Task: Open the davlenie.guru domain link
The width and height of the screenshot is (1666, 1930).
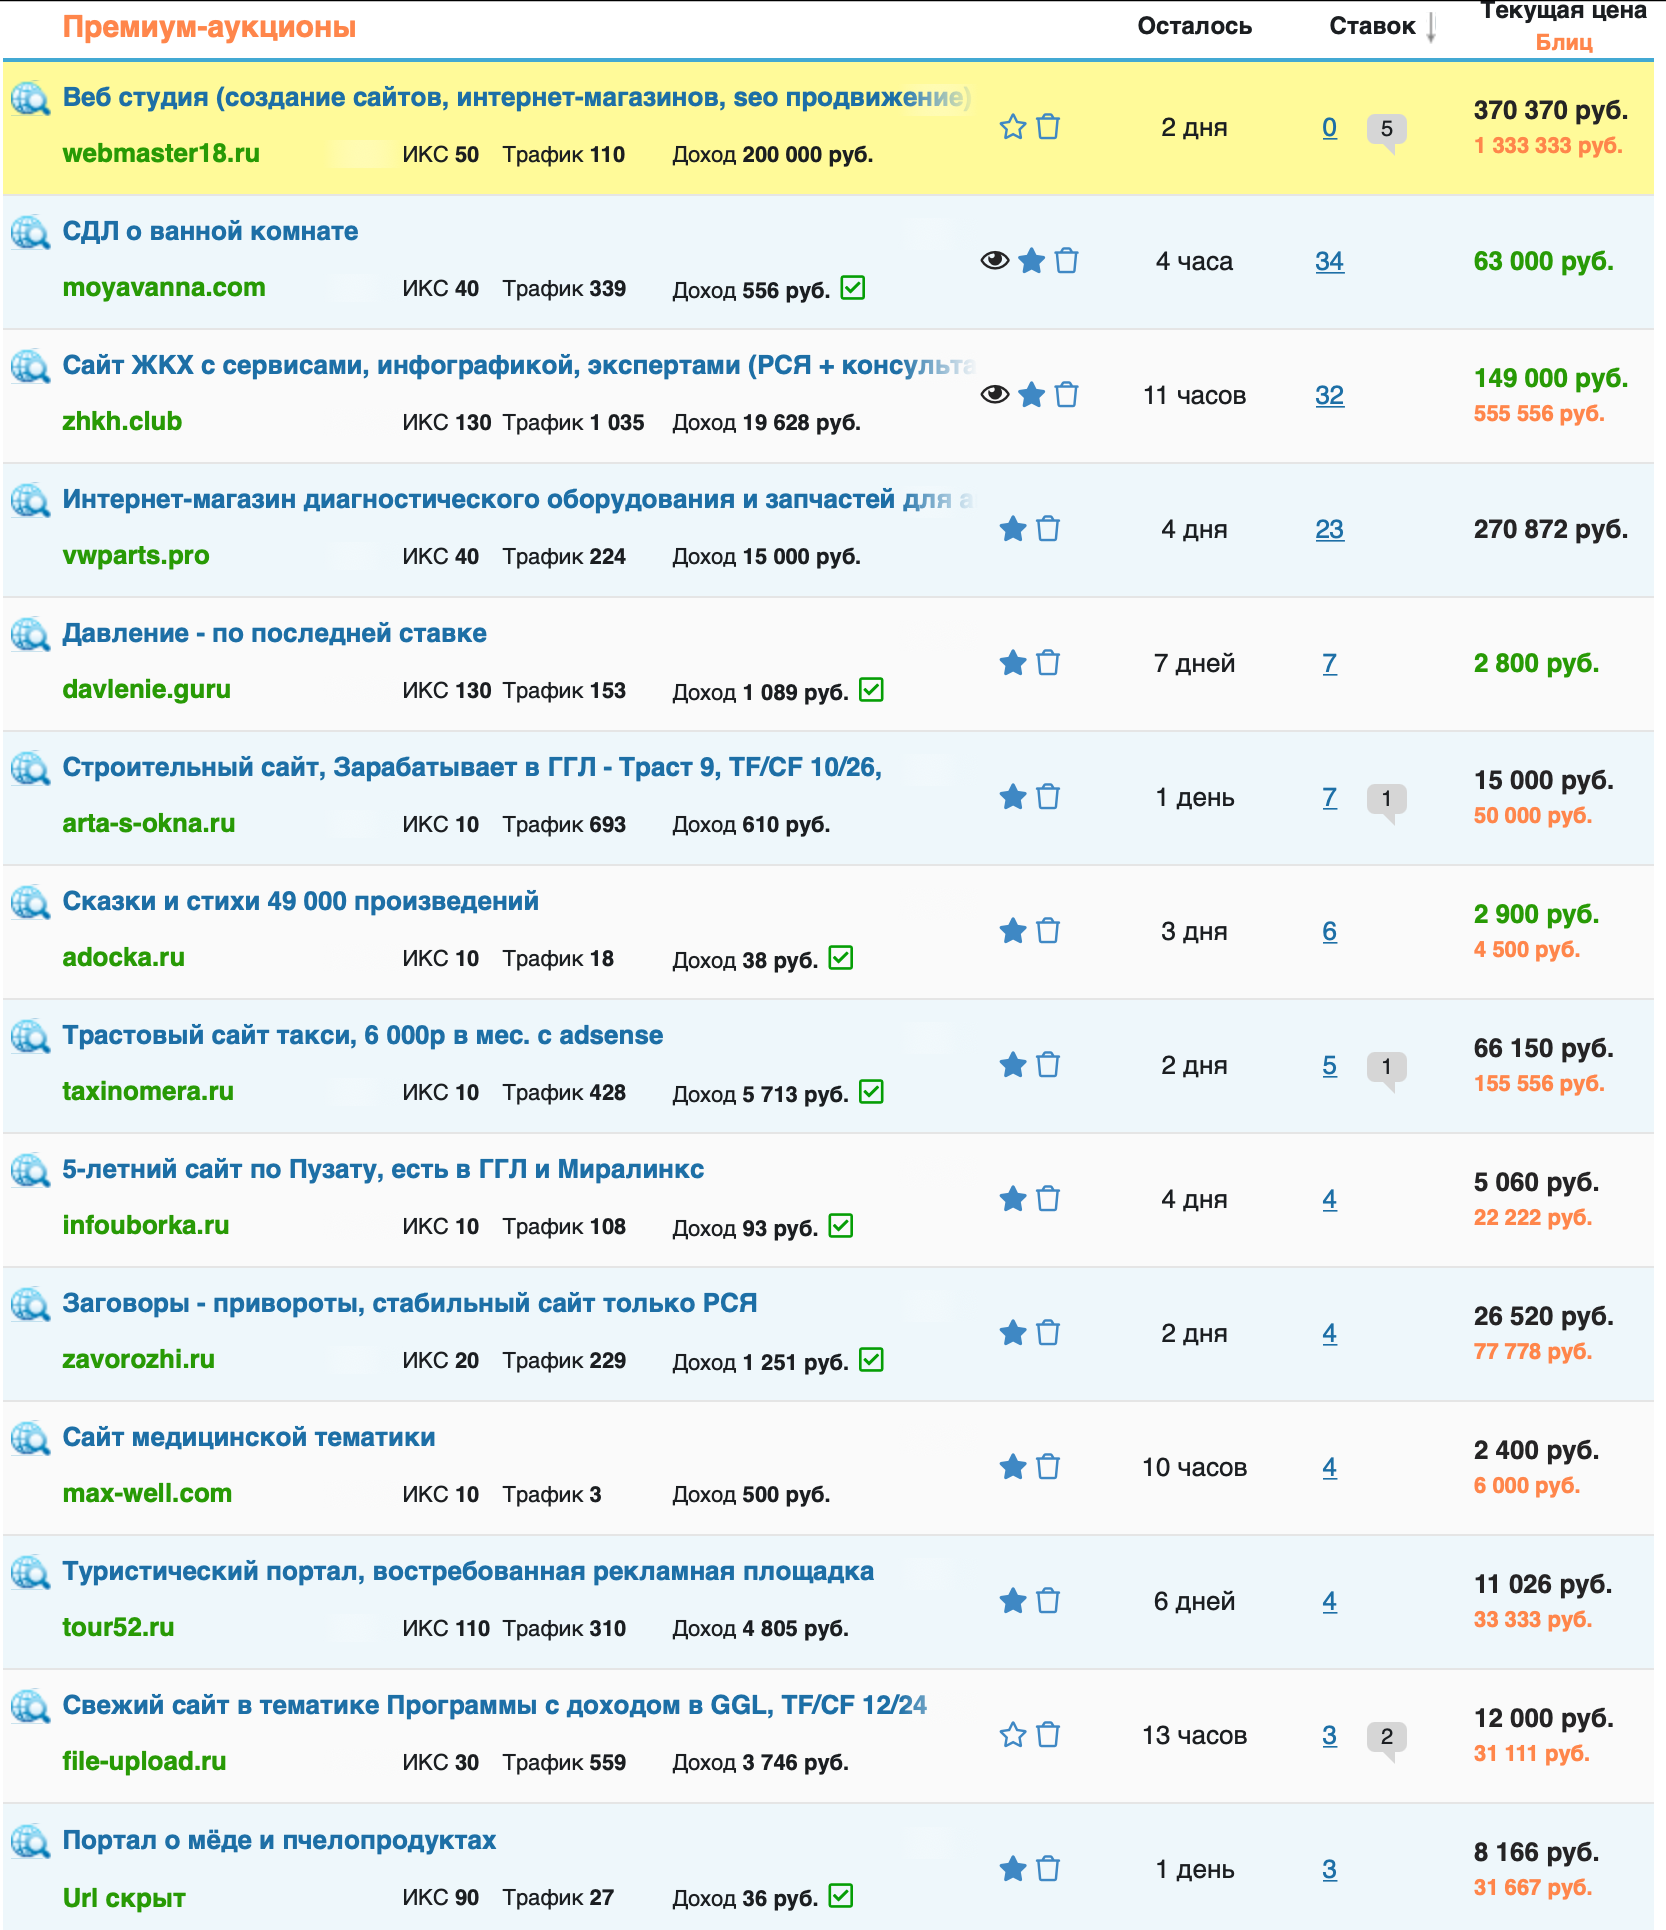Action: 146,689
